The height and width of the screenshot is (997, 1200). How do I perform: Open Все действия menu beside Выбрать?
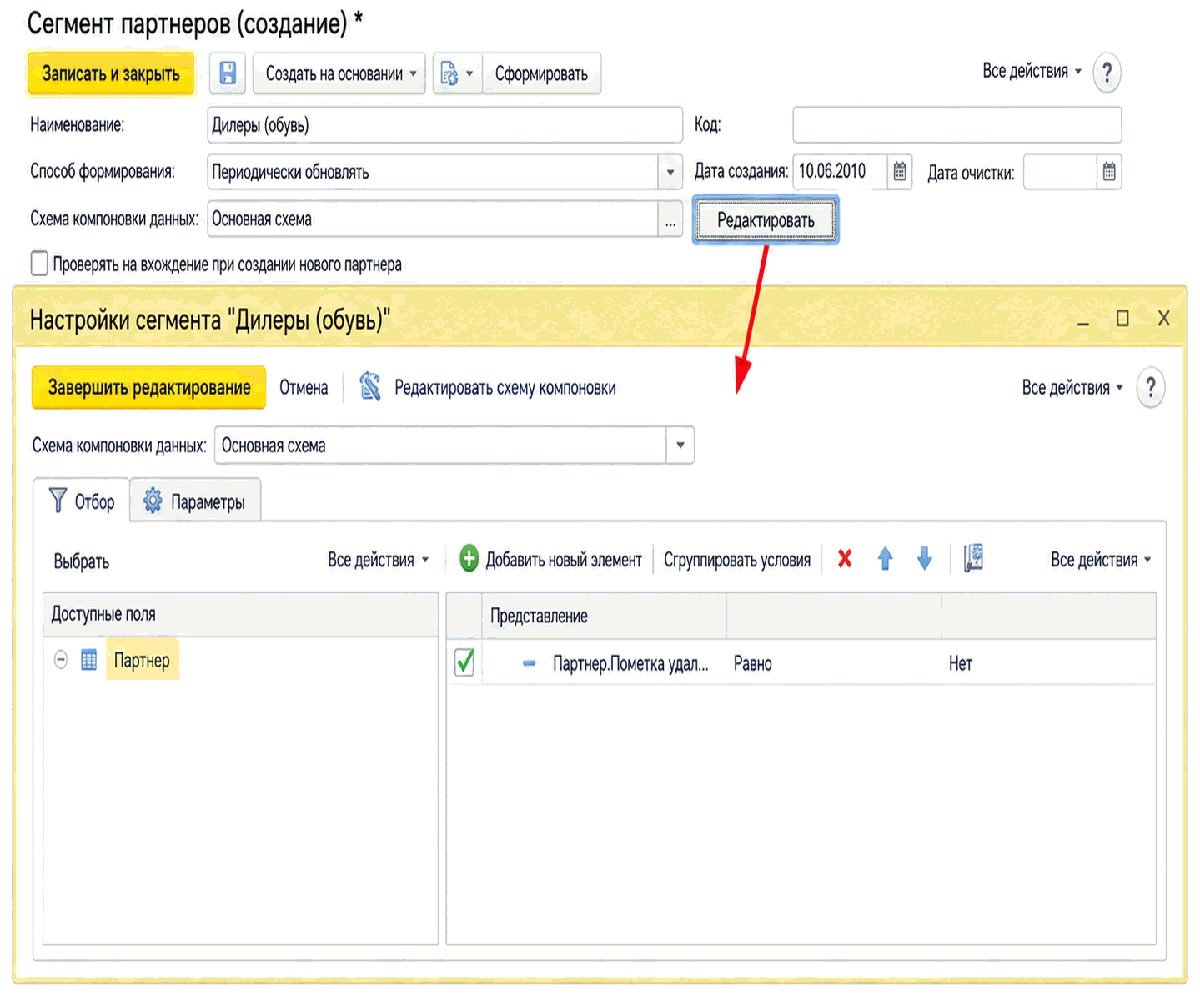tap(378, 560)
